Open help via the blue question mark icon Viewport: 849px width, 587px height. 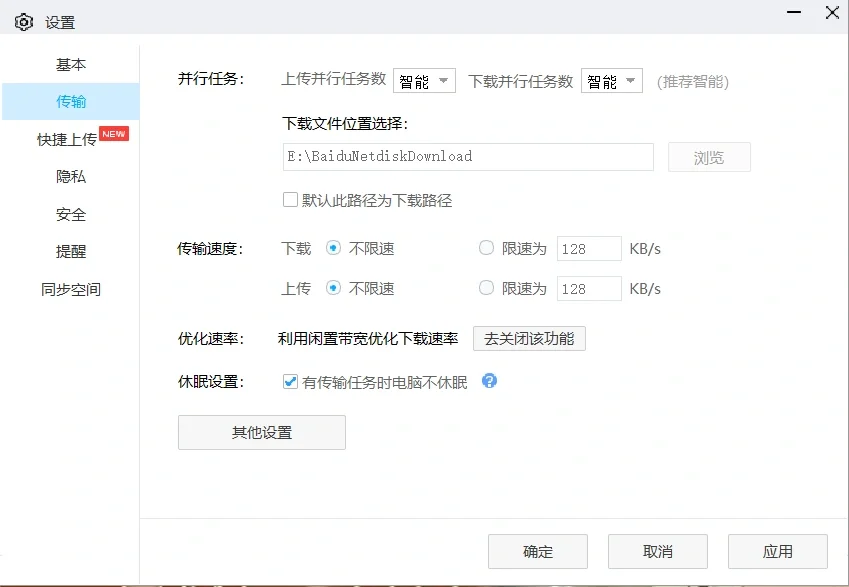tap(489, 381)
